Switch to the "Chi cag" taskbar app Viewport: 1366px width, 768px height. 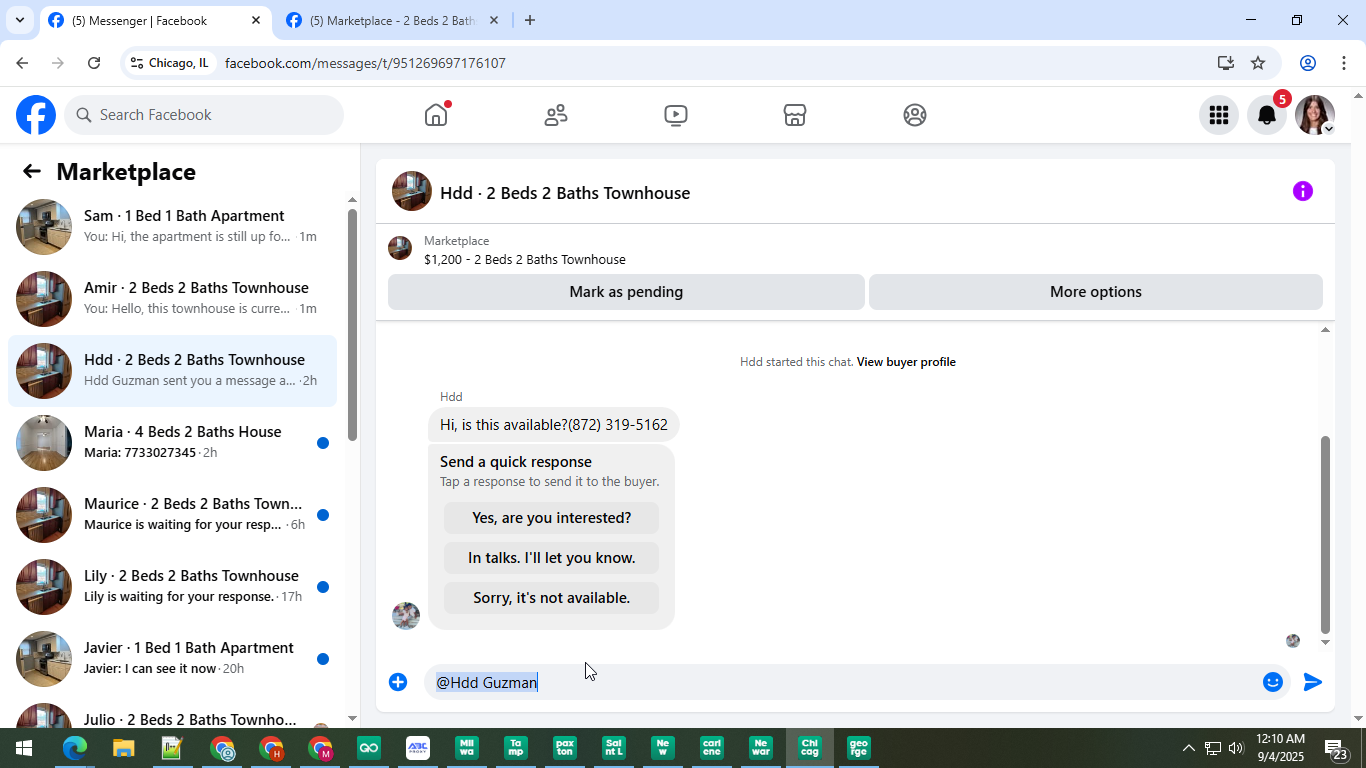[x=810, y=748]
